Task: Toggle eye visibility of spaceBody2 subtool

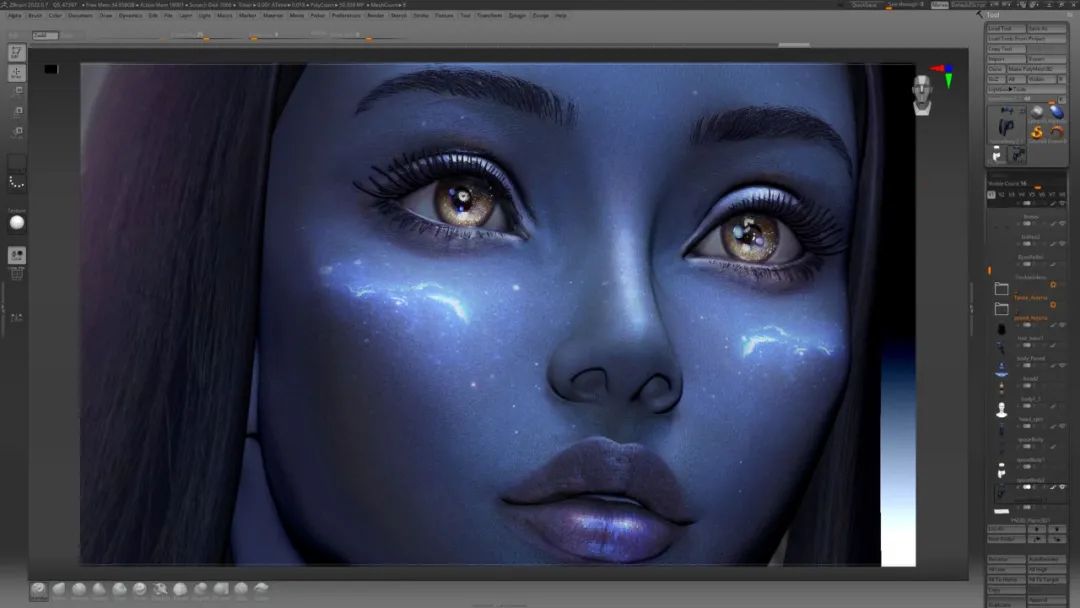Action: tap(1062, 487)
